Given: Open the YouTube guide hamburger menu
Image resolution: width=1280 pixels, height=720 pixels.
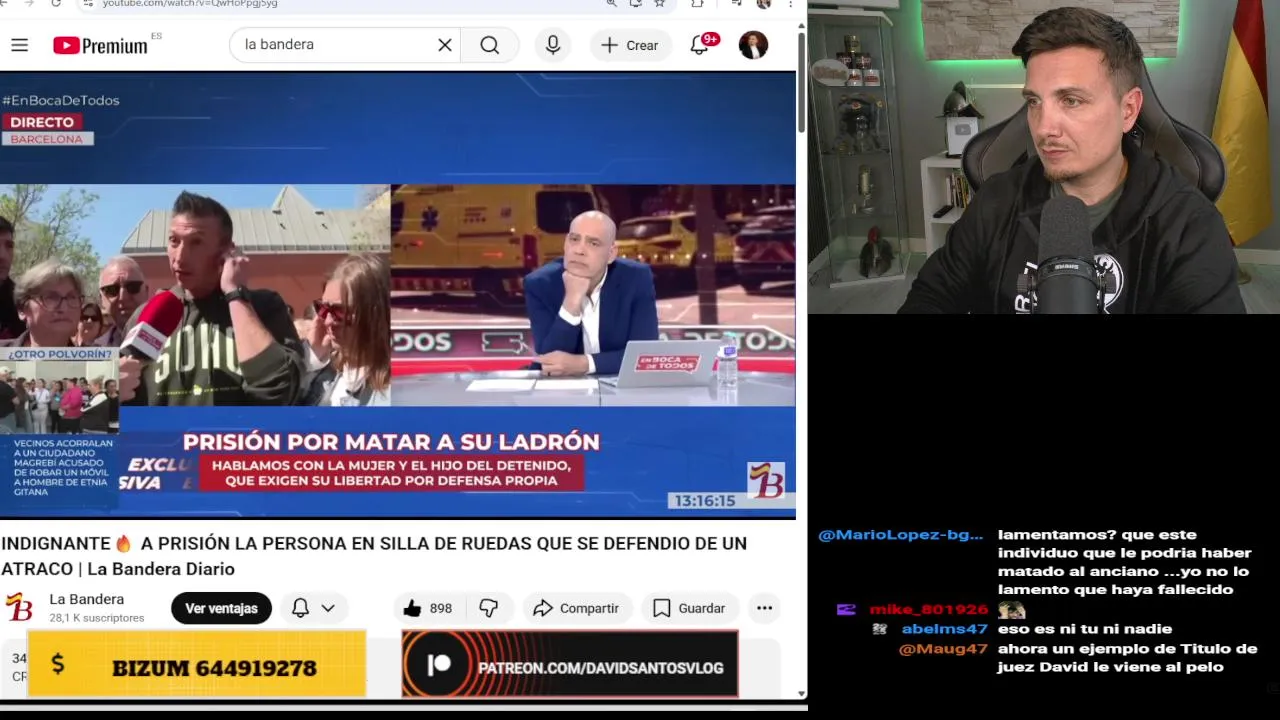Looking at the screenshot, I should (19, 45).
